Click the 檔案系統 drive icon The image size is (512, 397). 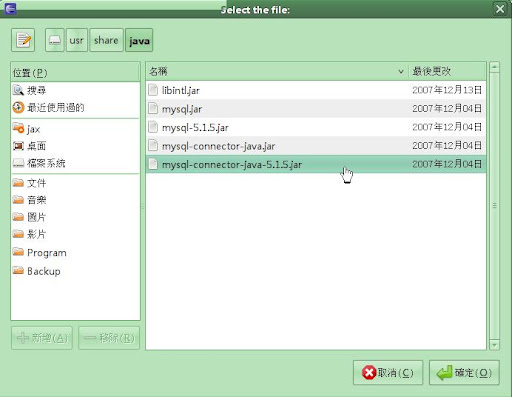pyautogui.click(x=18, y=163)
